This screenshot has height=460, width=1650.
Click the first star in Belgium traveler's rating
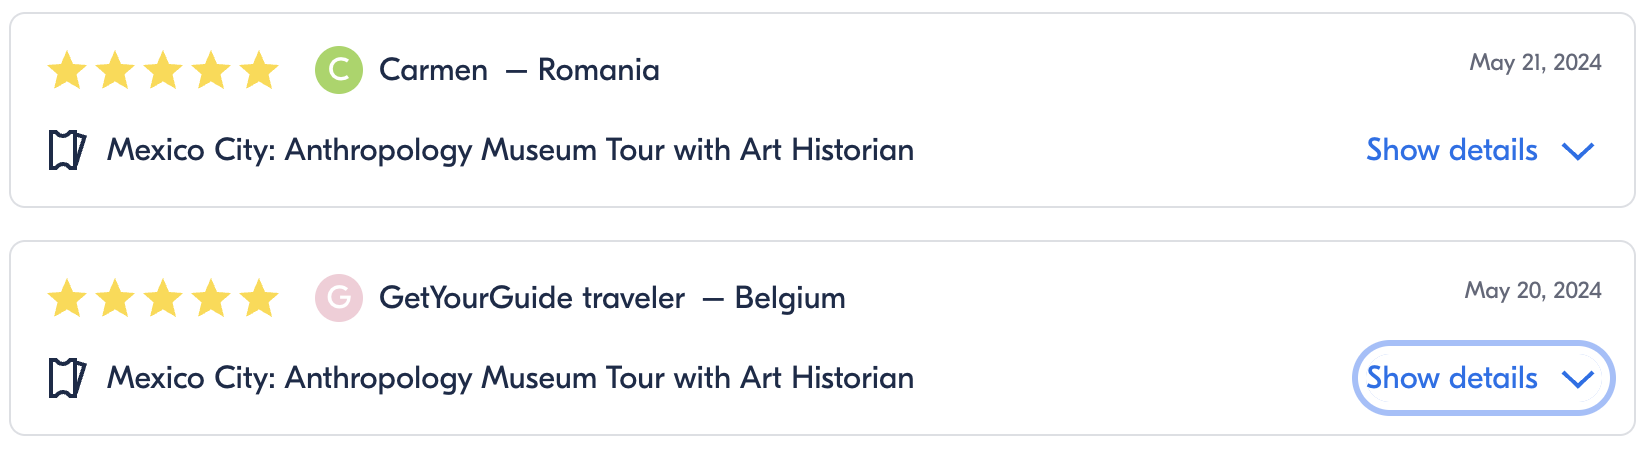point(67,299)
